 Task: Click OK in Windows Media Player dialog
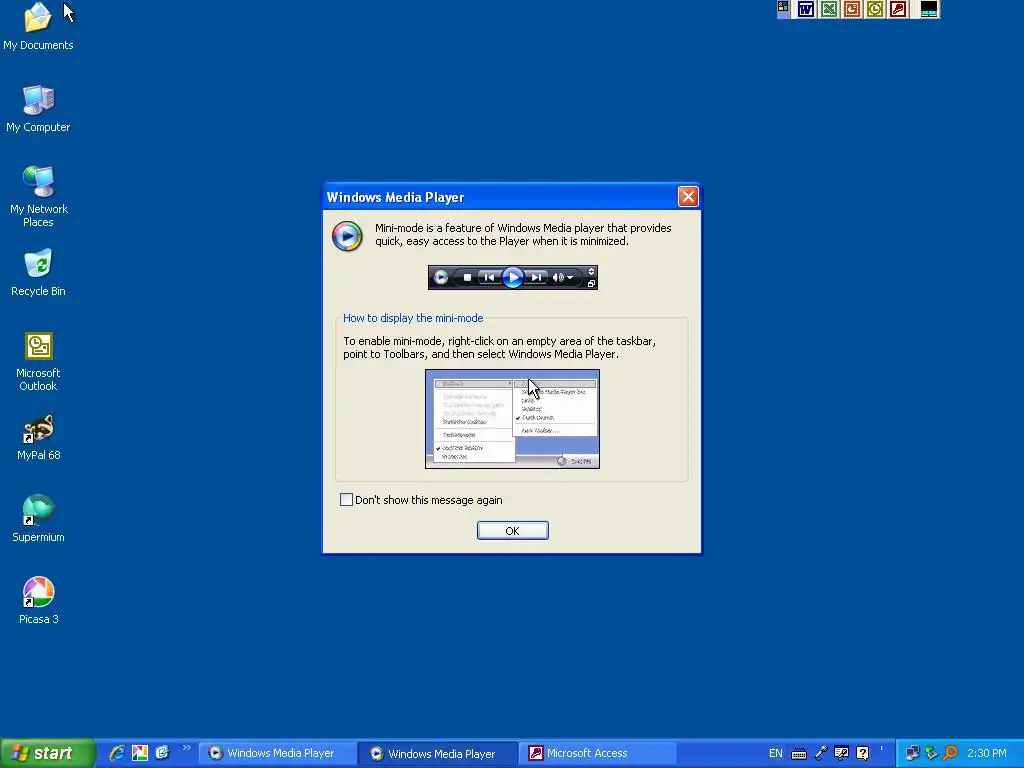pos(513,531)
